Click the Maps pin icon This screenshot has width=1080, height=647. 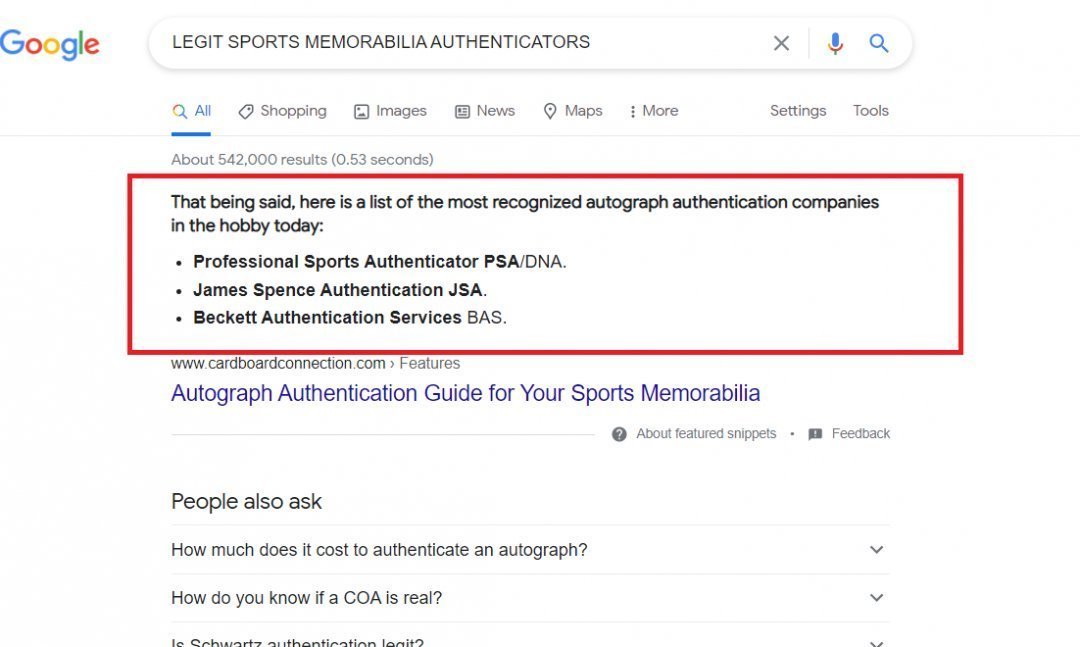tap(550, 112)
